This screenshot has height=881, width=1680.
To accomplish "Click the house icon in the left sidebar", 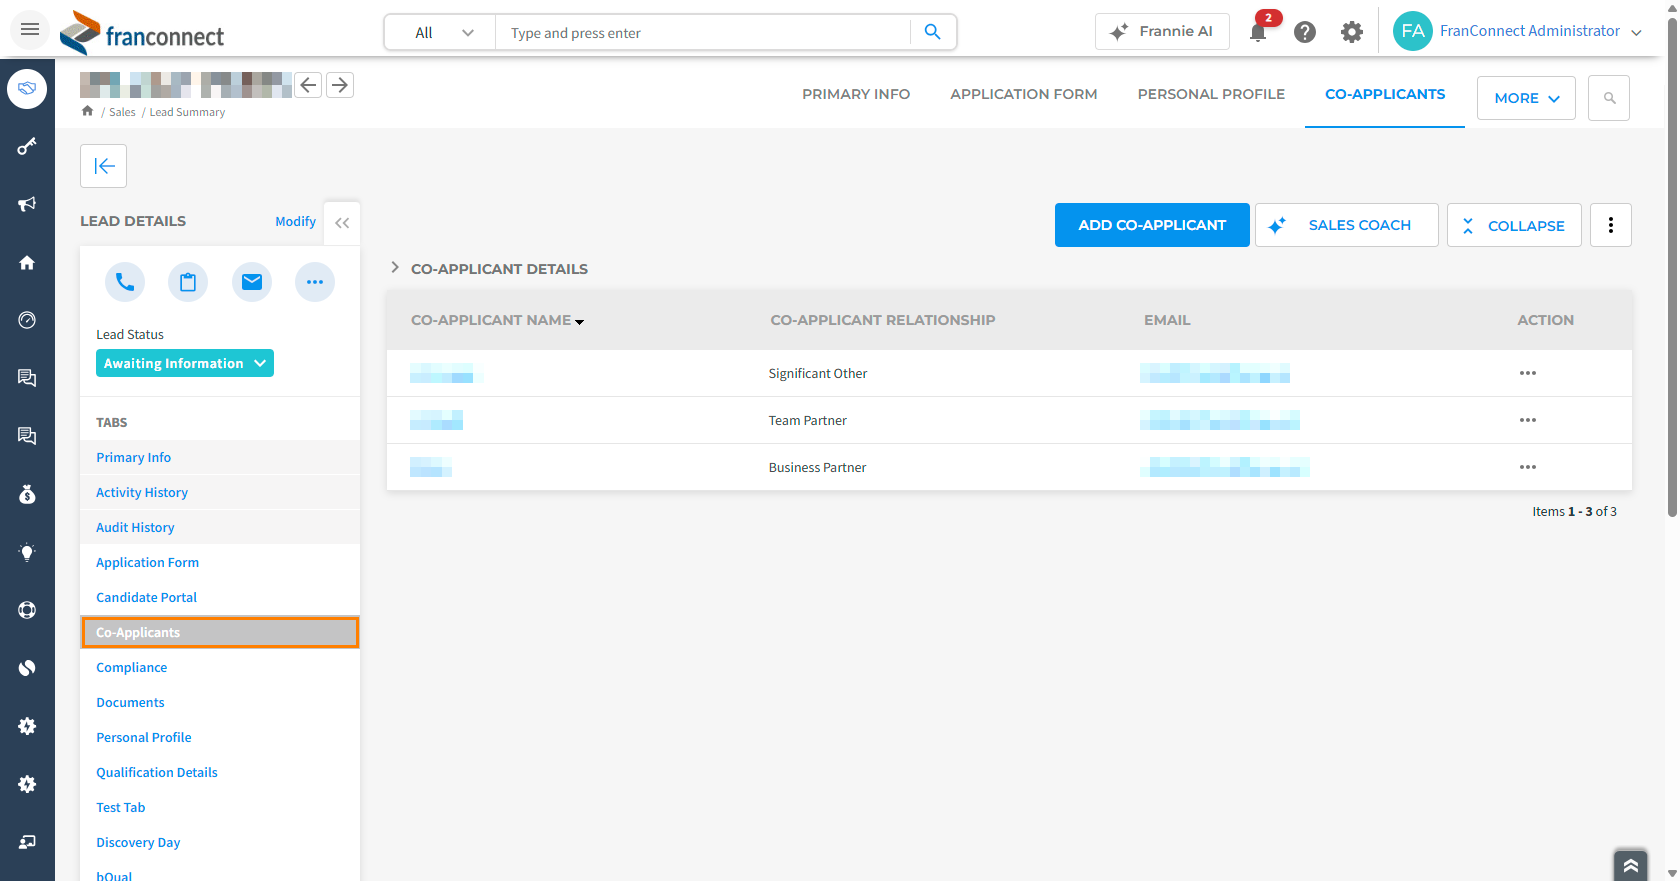I will click(27, 263).
